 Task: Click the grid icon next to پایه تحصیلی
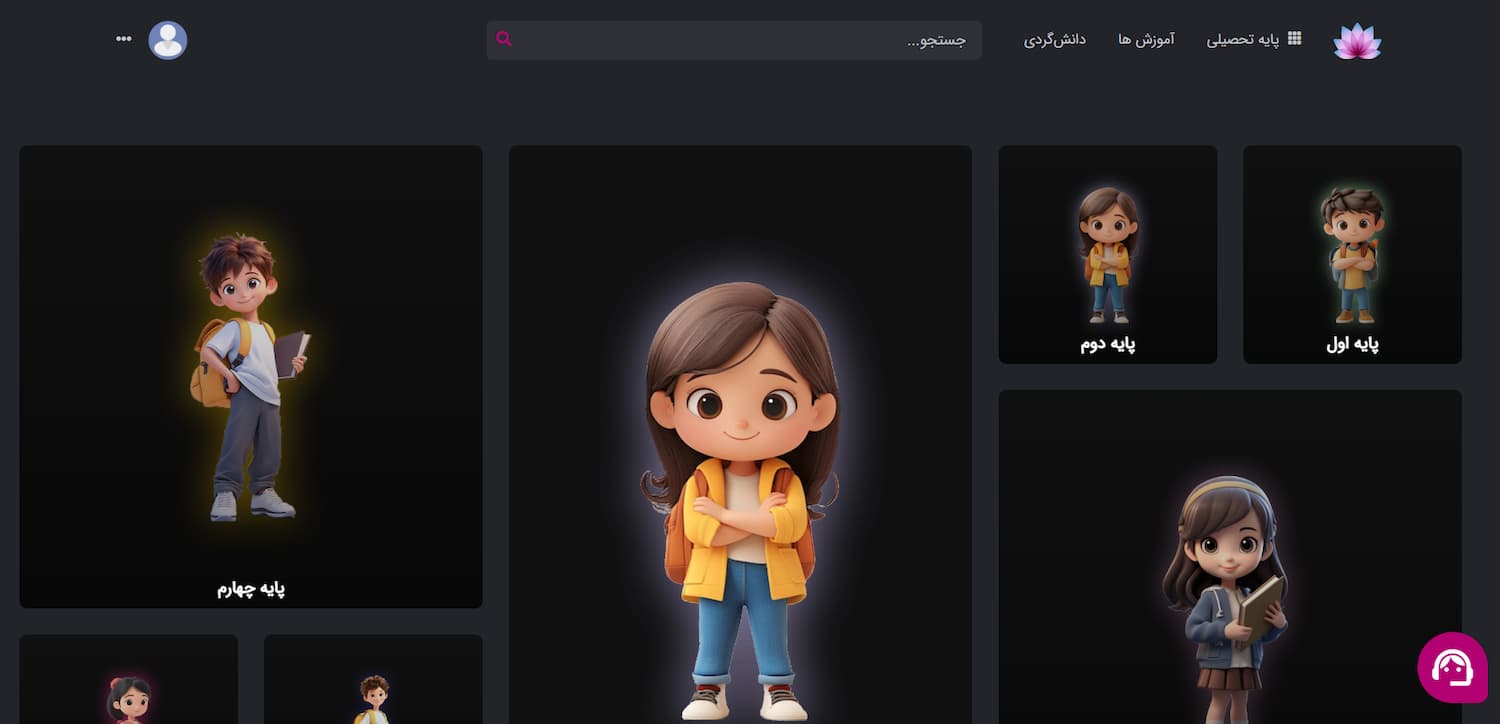pyautogui.click(x=1294, y=38)
